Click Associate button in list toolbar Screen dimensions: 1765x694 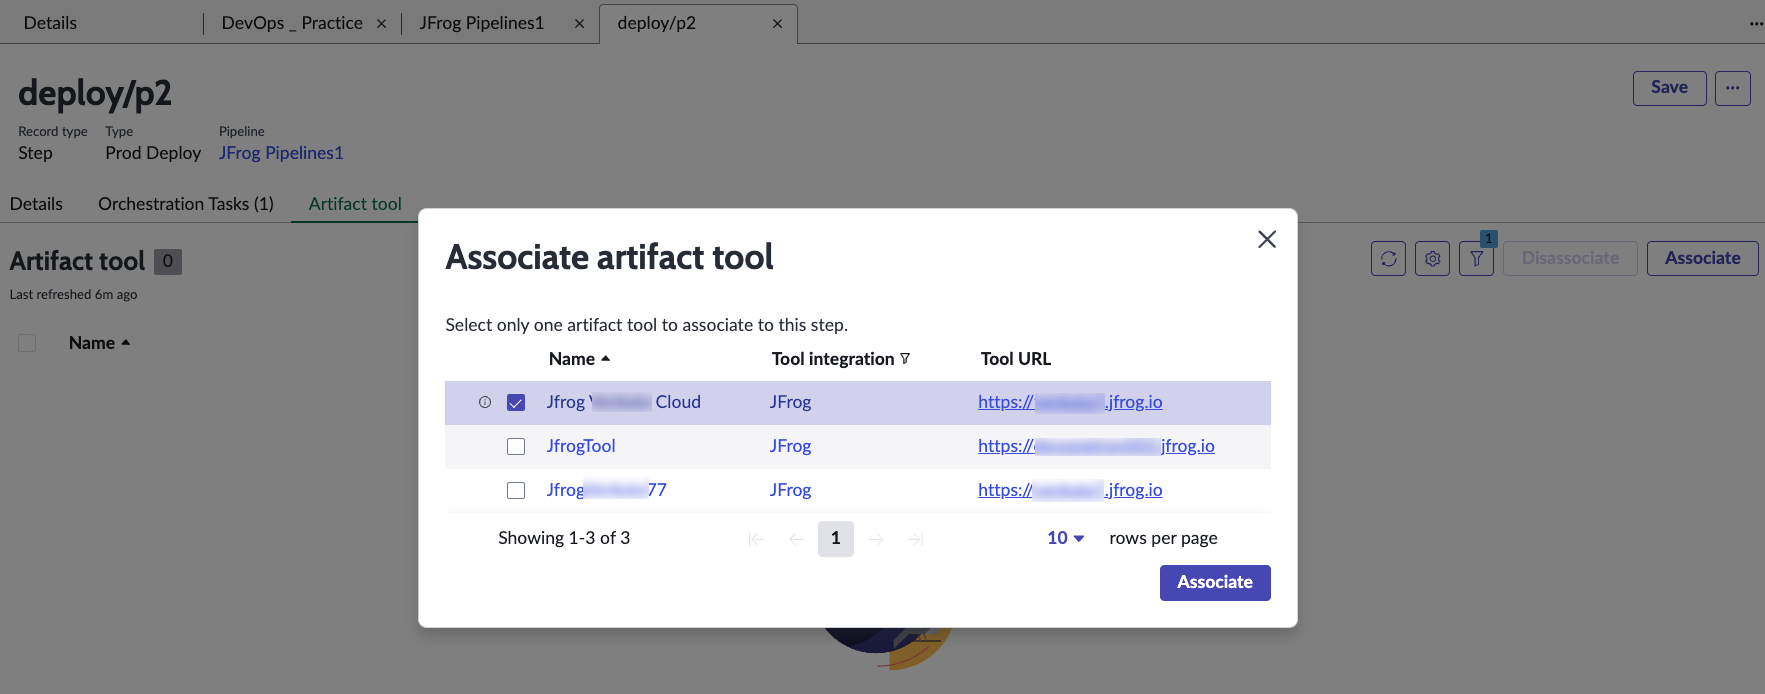click(1702, 258)
